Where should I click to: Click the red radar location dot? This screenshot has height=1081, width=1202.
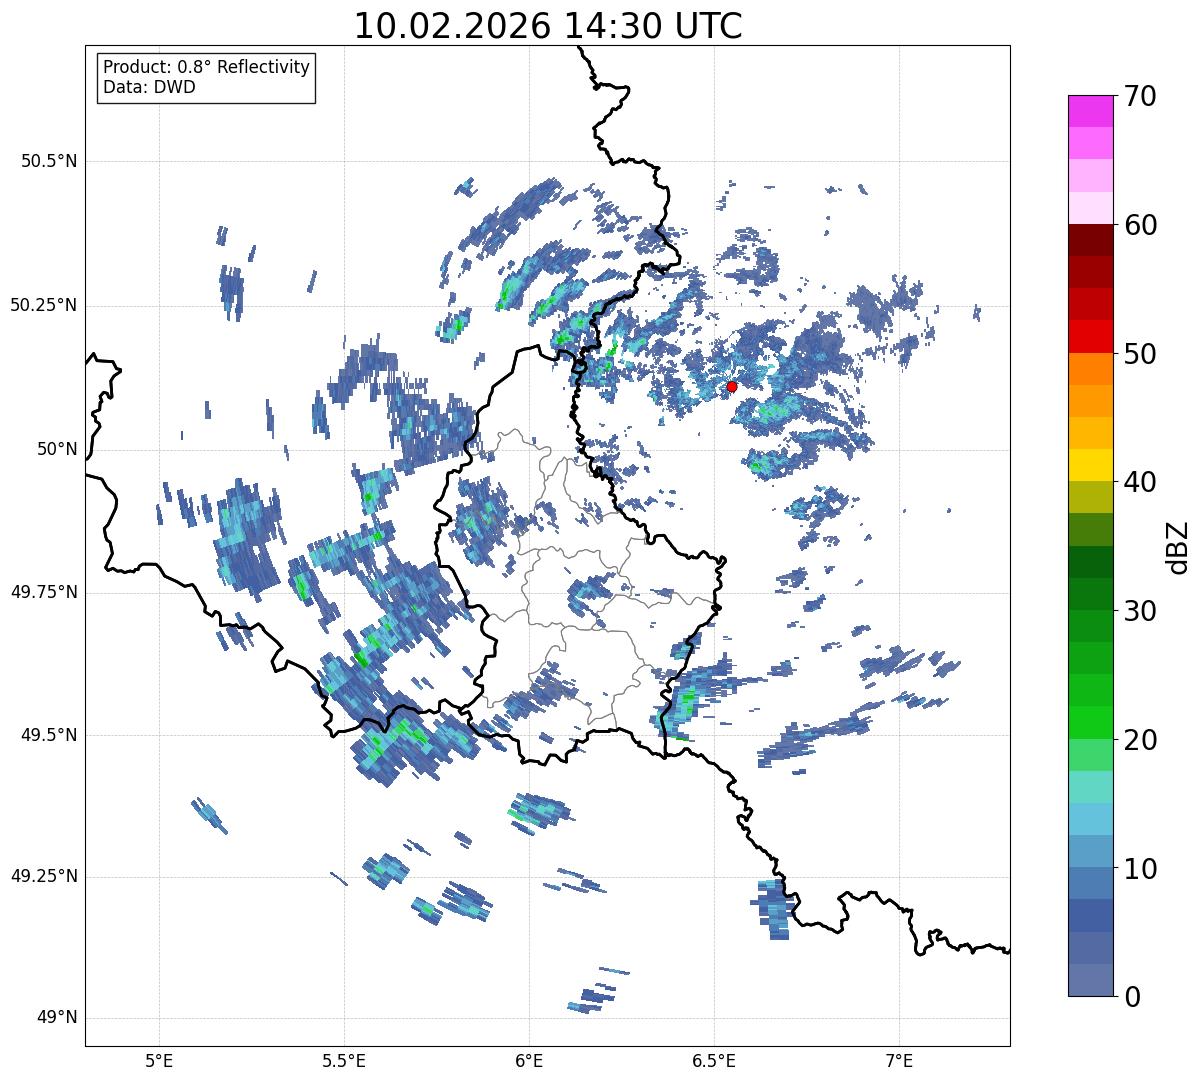(x=732, y=386)
